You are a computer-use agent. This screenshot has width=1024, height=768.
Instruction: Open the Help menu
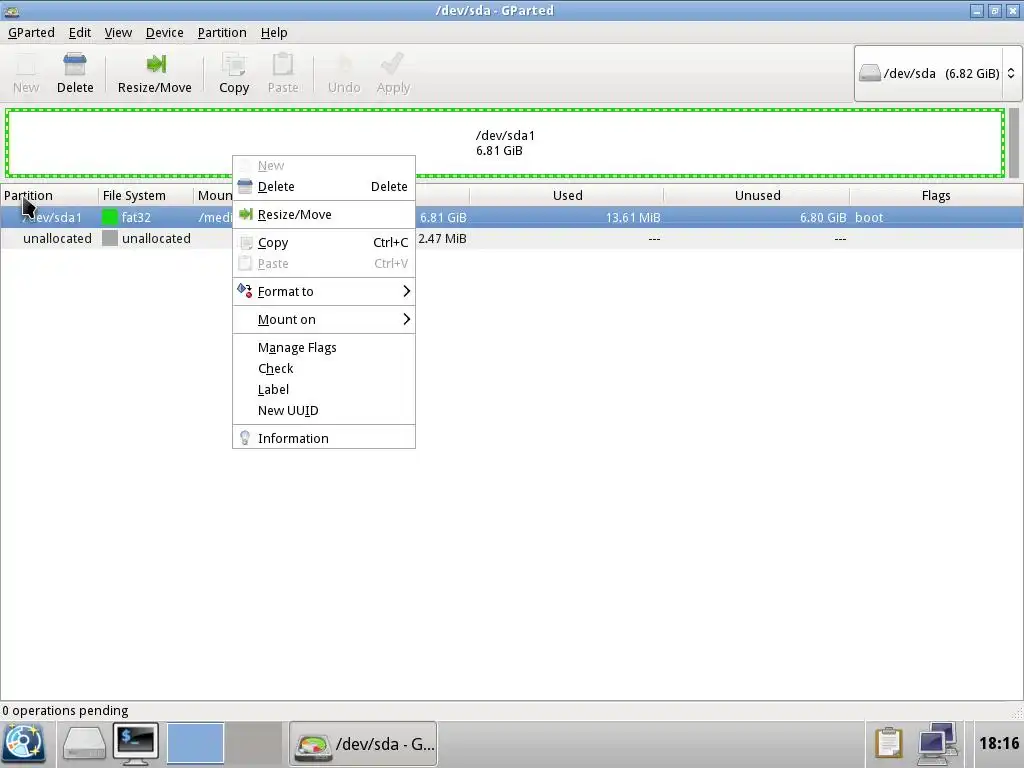274,33
